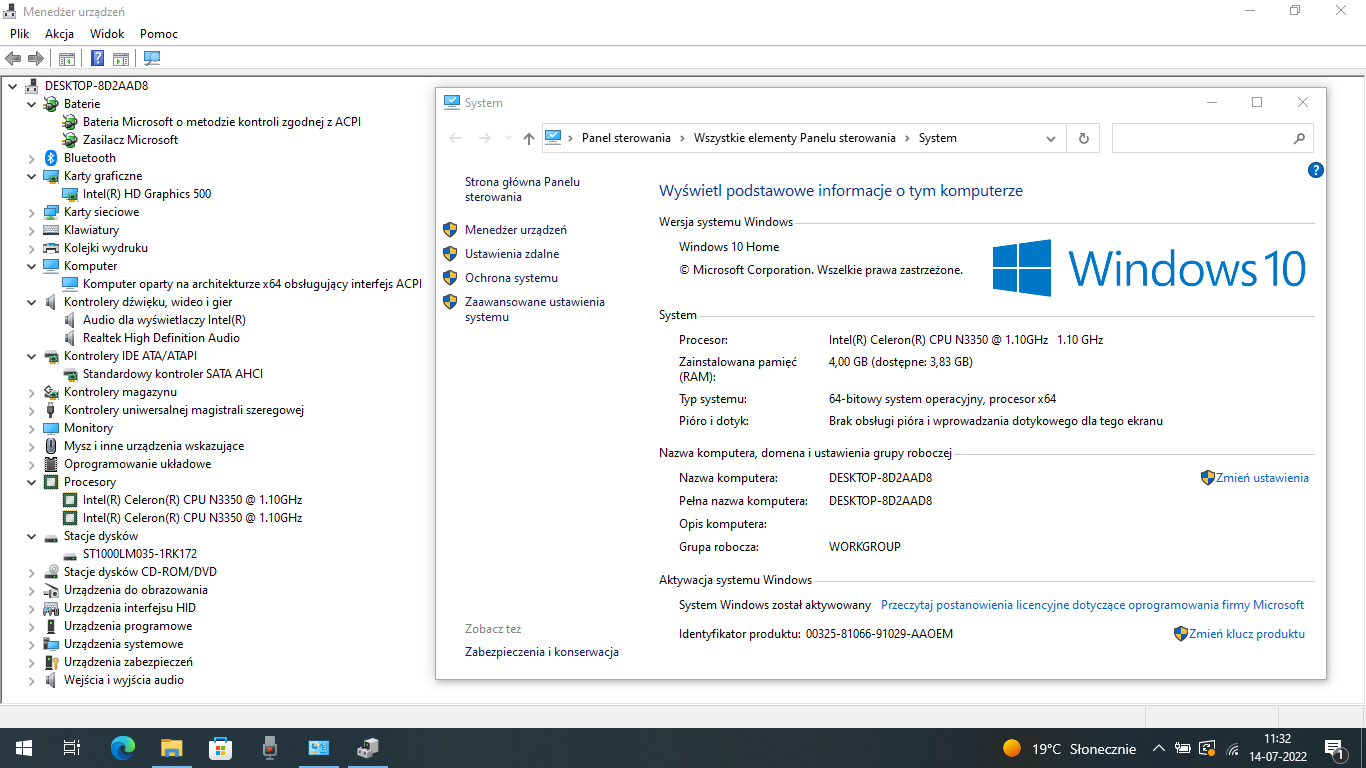Click the Forward arrow in Device Manager toolbar

tap(36, 59)
